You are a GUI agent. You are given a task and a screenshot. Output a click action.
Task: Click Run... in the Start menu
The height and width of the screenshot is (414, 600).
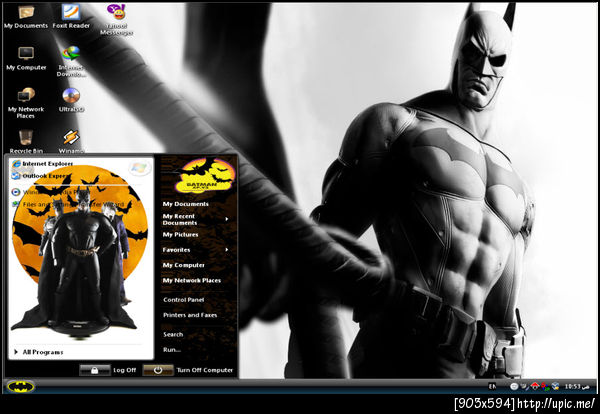coord(172,350)
